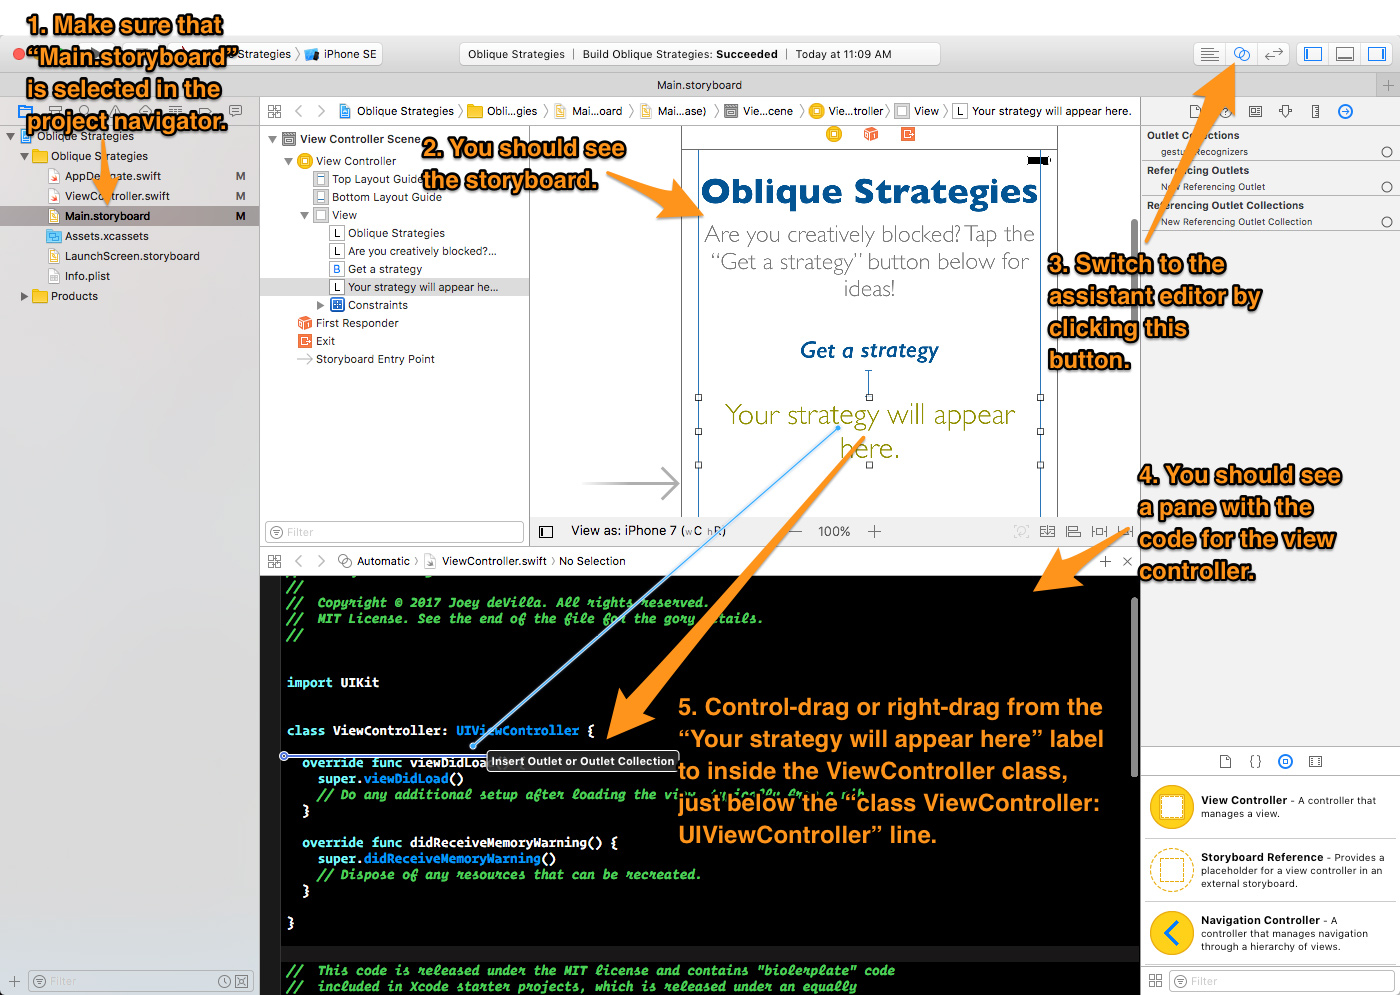Open View as: iPhone 7 device bar
The height and width of the screenshot is (995, 1400).
tap(648, 531)
